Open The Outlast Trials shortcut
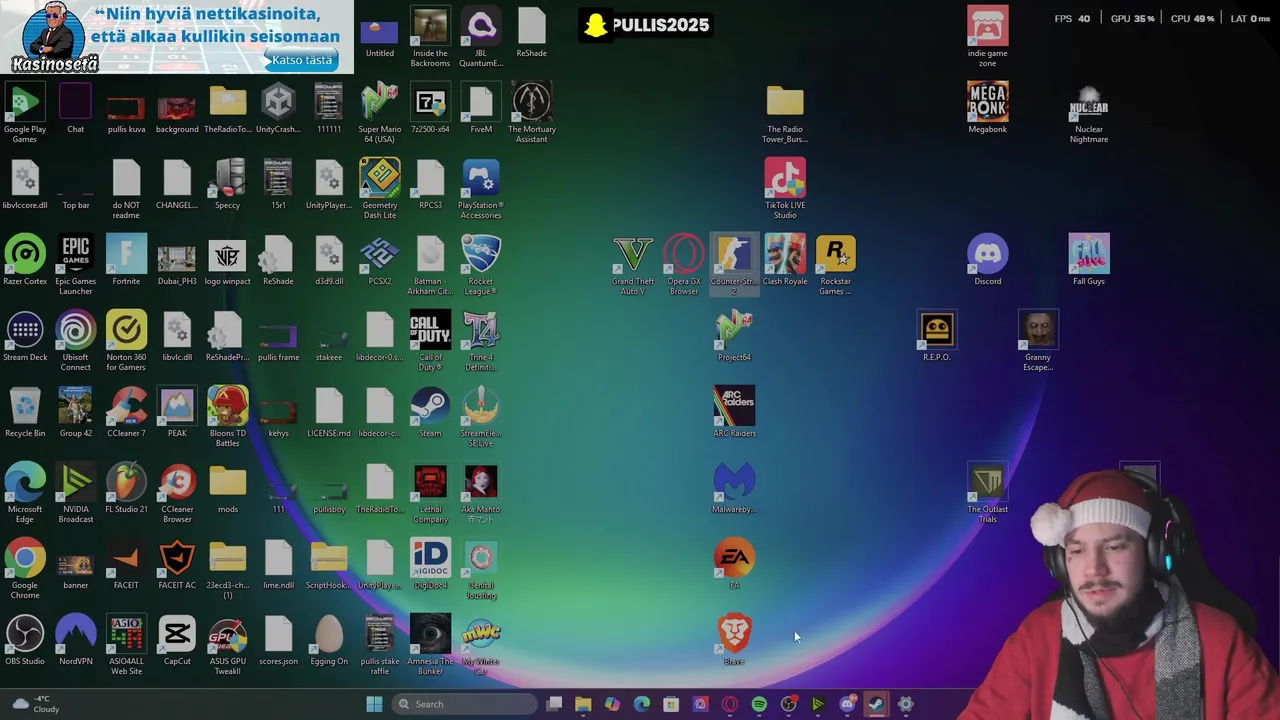This screenshot has width=1280, height=720. (x=988, y=492)
